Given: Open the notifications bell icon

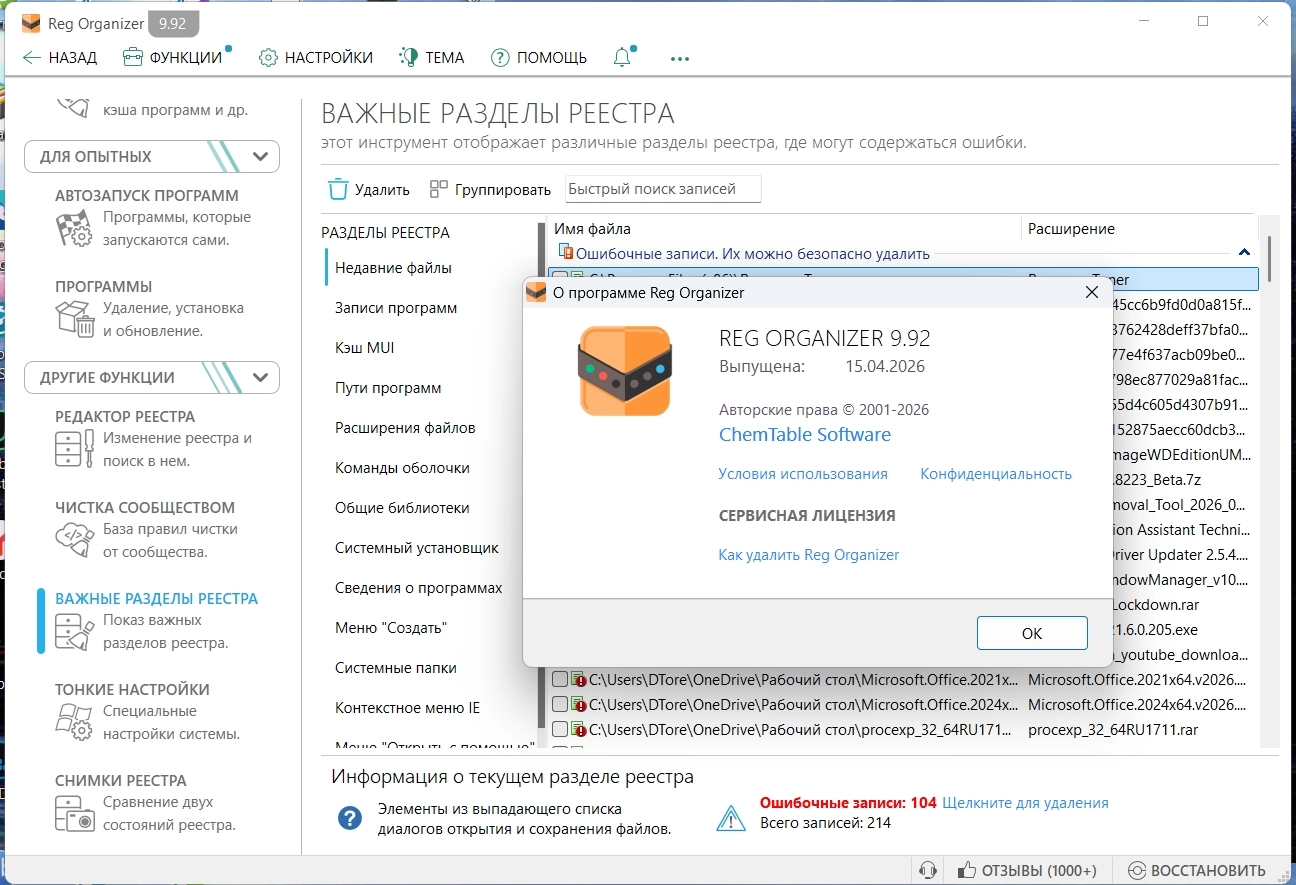Looking at the screenshot, I should pyautogui.click(x=622, y=57).
